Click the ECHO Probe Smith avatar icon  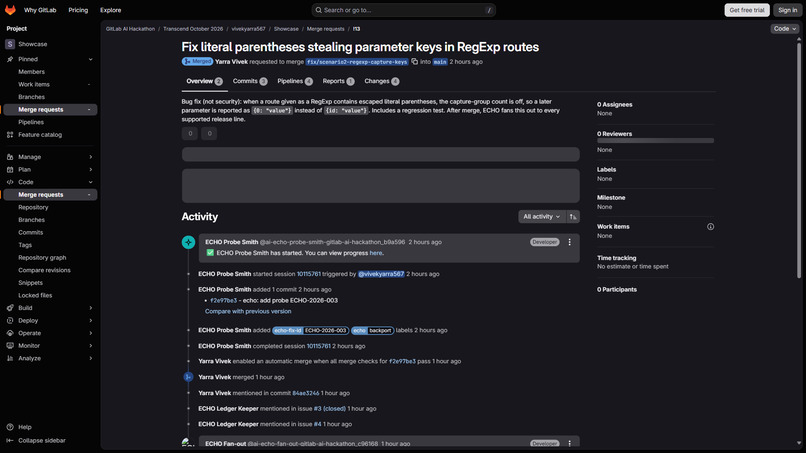pyautogui.click(x=189, y=242)
